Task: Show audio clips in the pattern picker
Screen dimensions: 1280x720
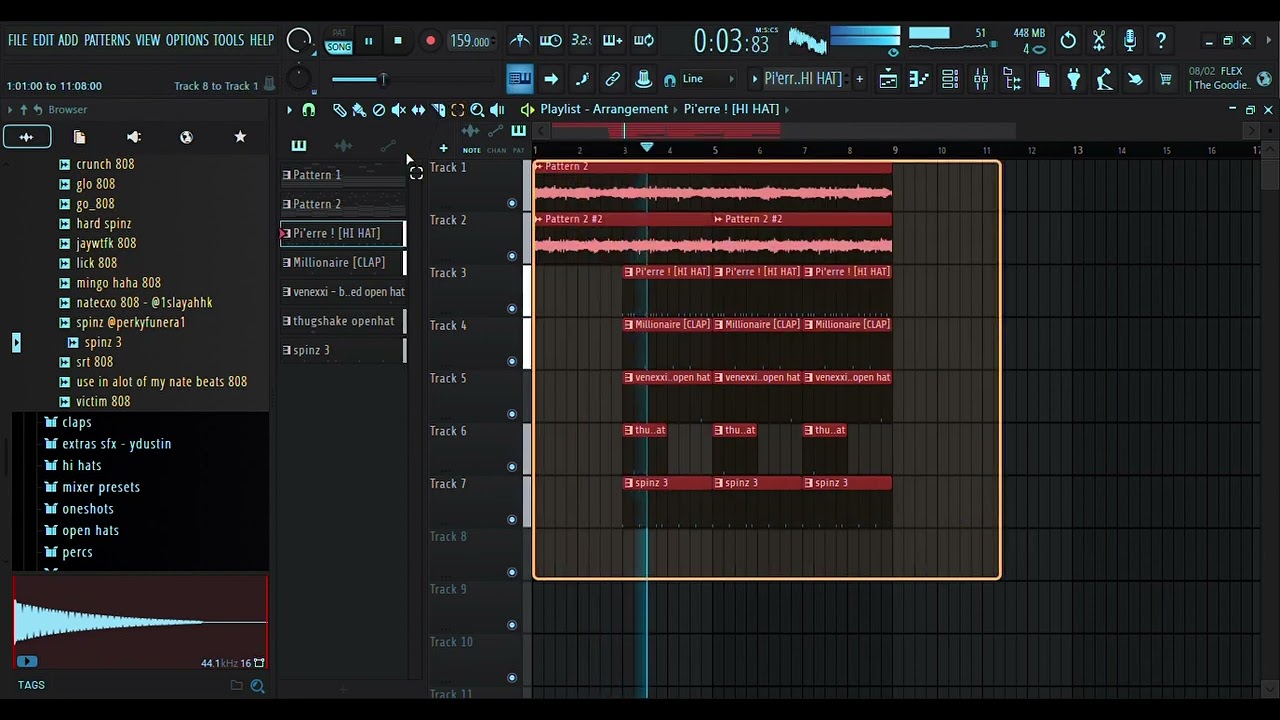Action: tap(343, 146)
